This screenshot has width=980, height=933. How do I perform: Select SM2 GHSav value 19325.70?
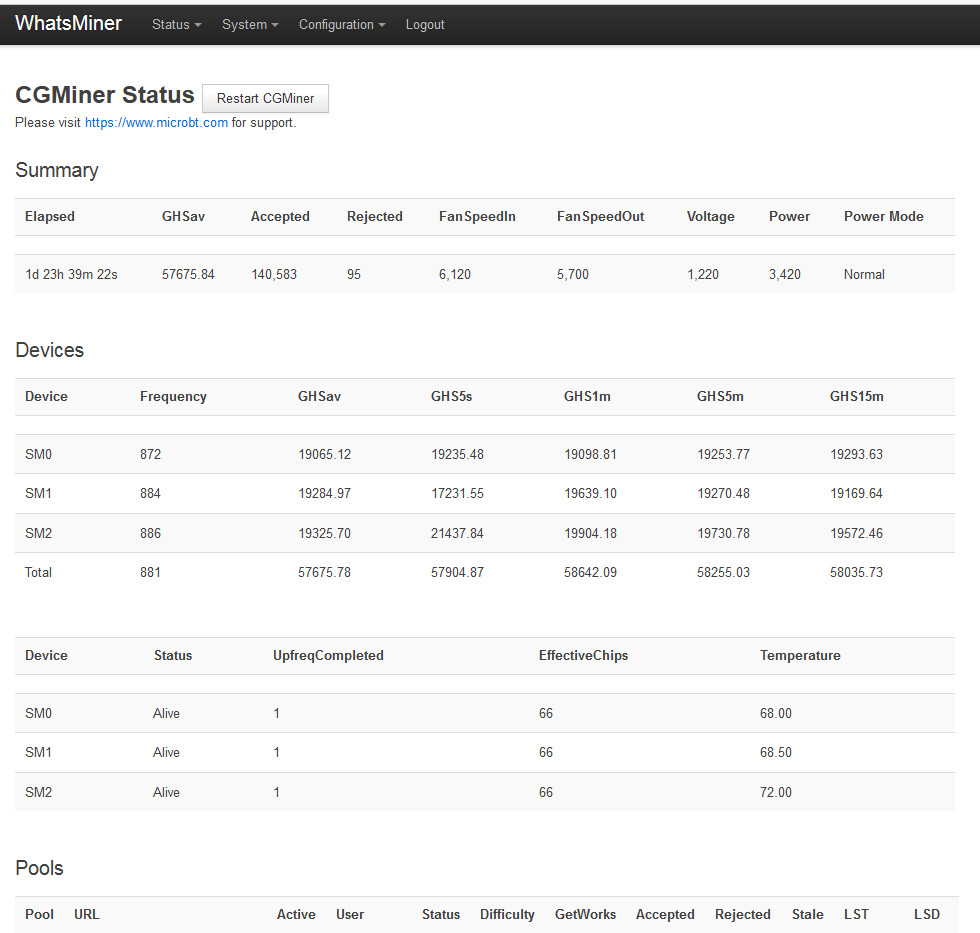pyautogui.click(x=324, y=533)
